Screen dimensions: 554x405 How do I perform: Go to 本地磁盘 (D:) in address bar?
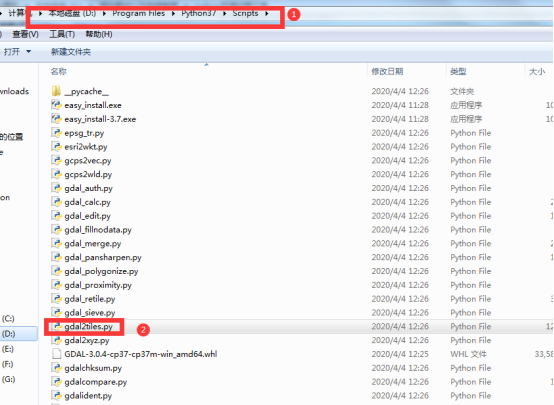pyautogui.click(x=72, y=13)
